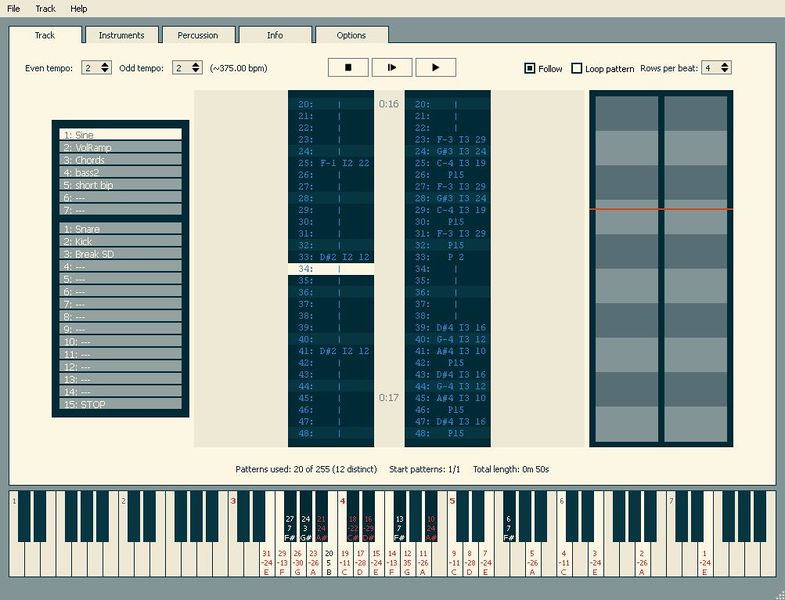Switch to the Instruments tab
This screenshot has width=785, height=600.
click(x=121, y=35)
